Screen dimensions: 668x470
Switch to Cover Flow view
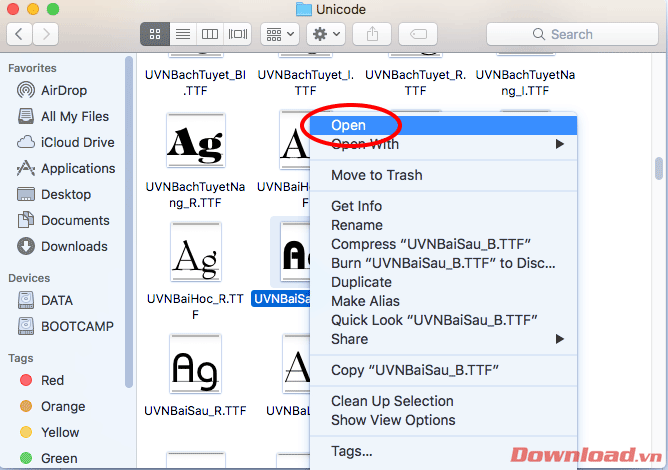pyautogui.click(x=237, y=34)
